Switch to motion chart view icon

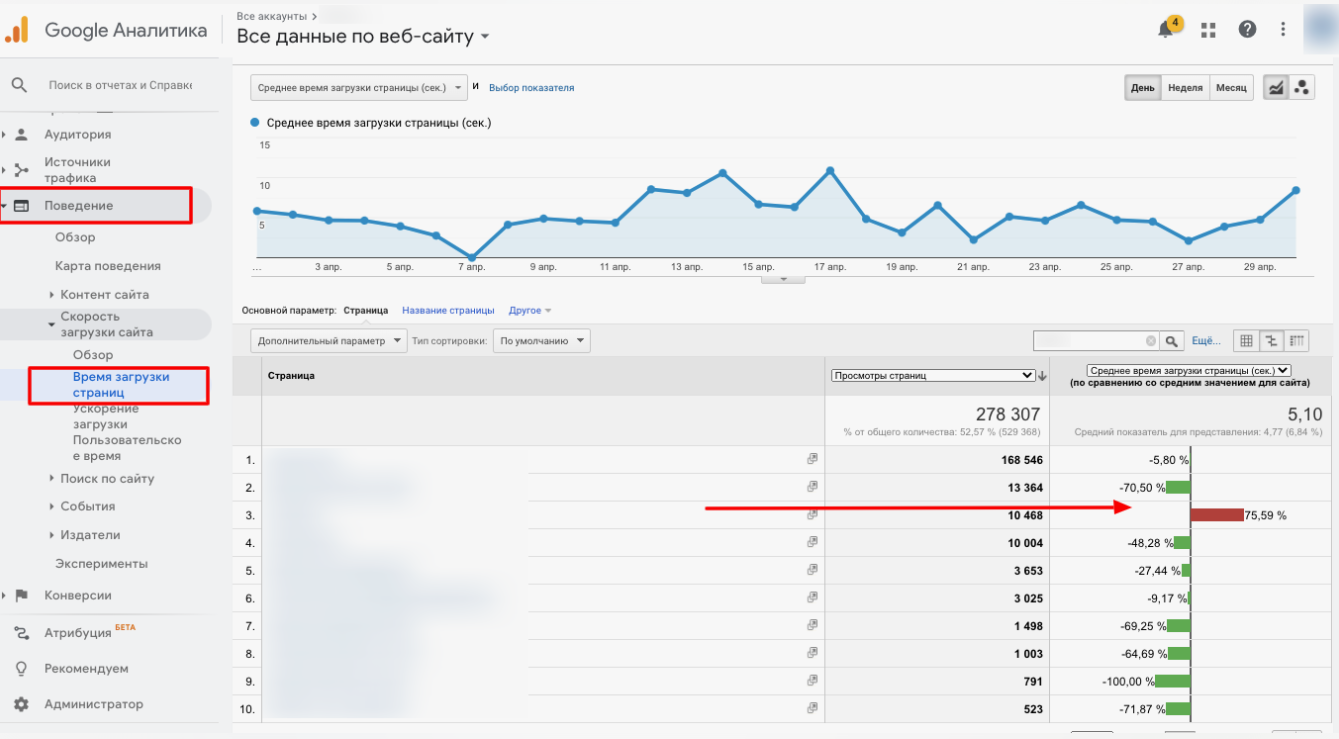tap(1301, 88)
